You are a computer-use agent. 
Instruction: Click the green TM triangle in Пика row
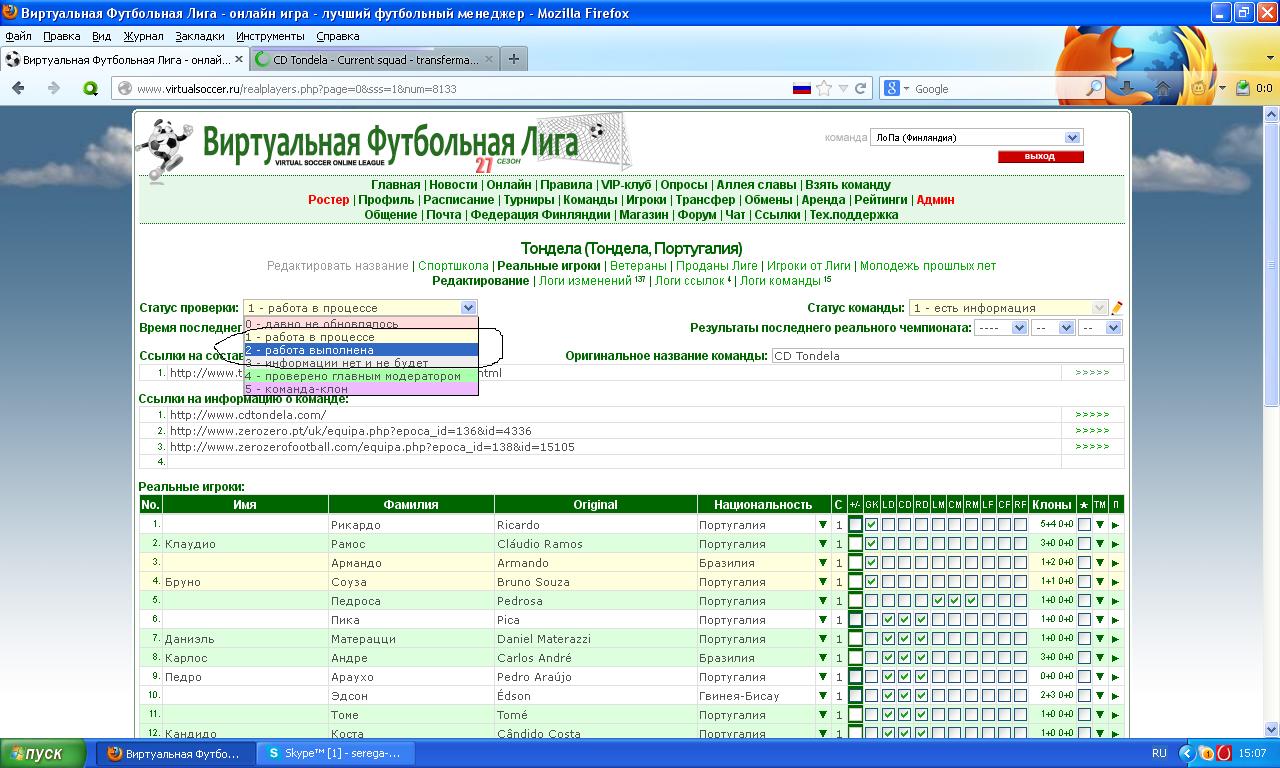[1099, 620]
